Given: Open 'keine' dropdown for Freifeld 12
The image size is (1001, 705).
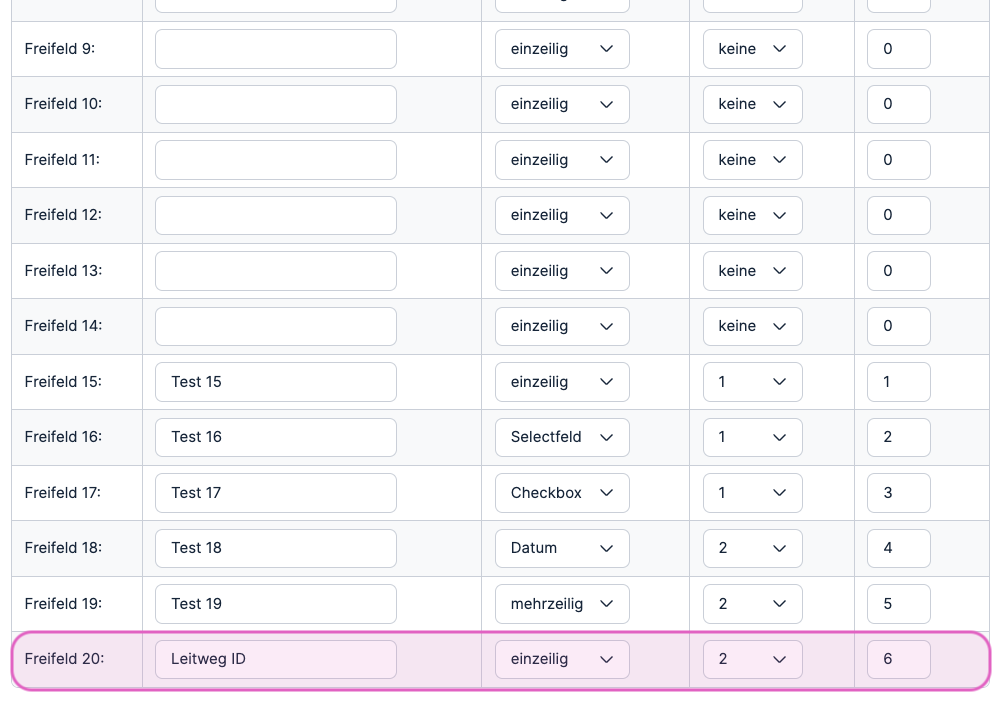Looking at the screenshot, I should pos(752,215).
